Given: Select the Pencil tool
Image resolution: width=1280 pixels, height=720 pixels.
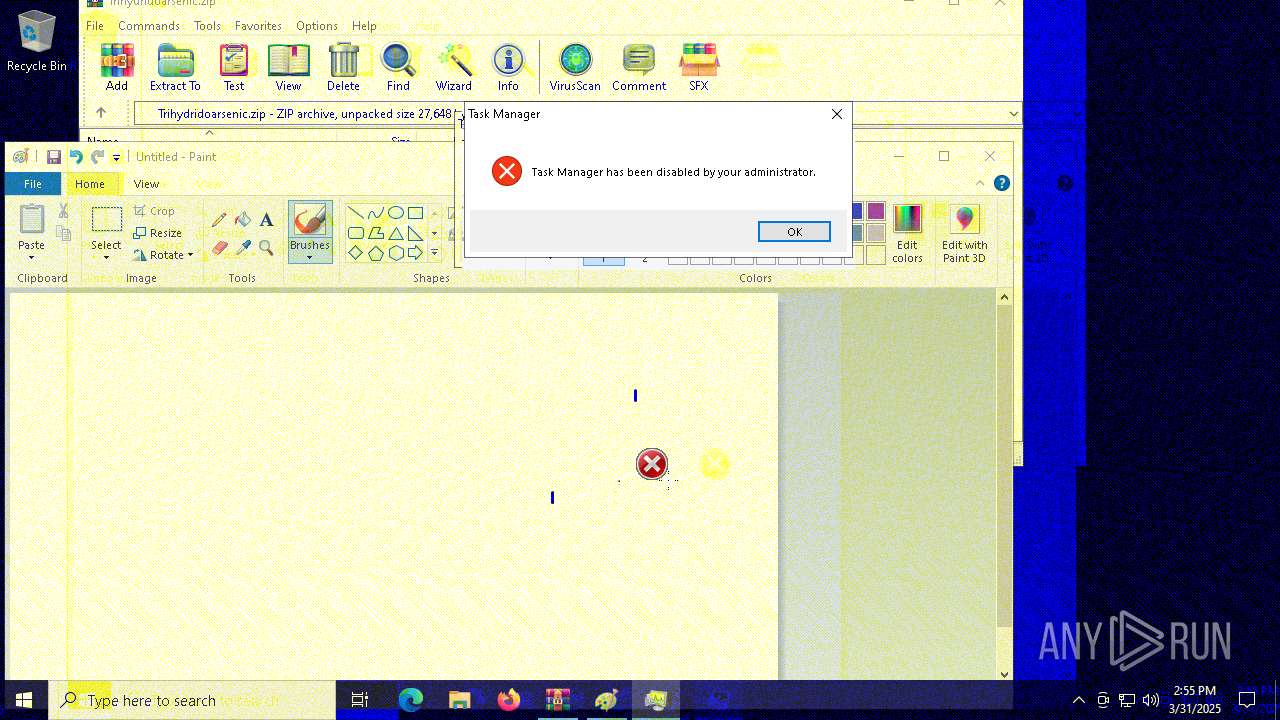Looking at the screenshot, I should pyautogui.click(x=219, y=220).
